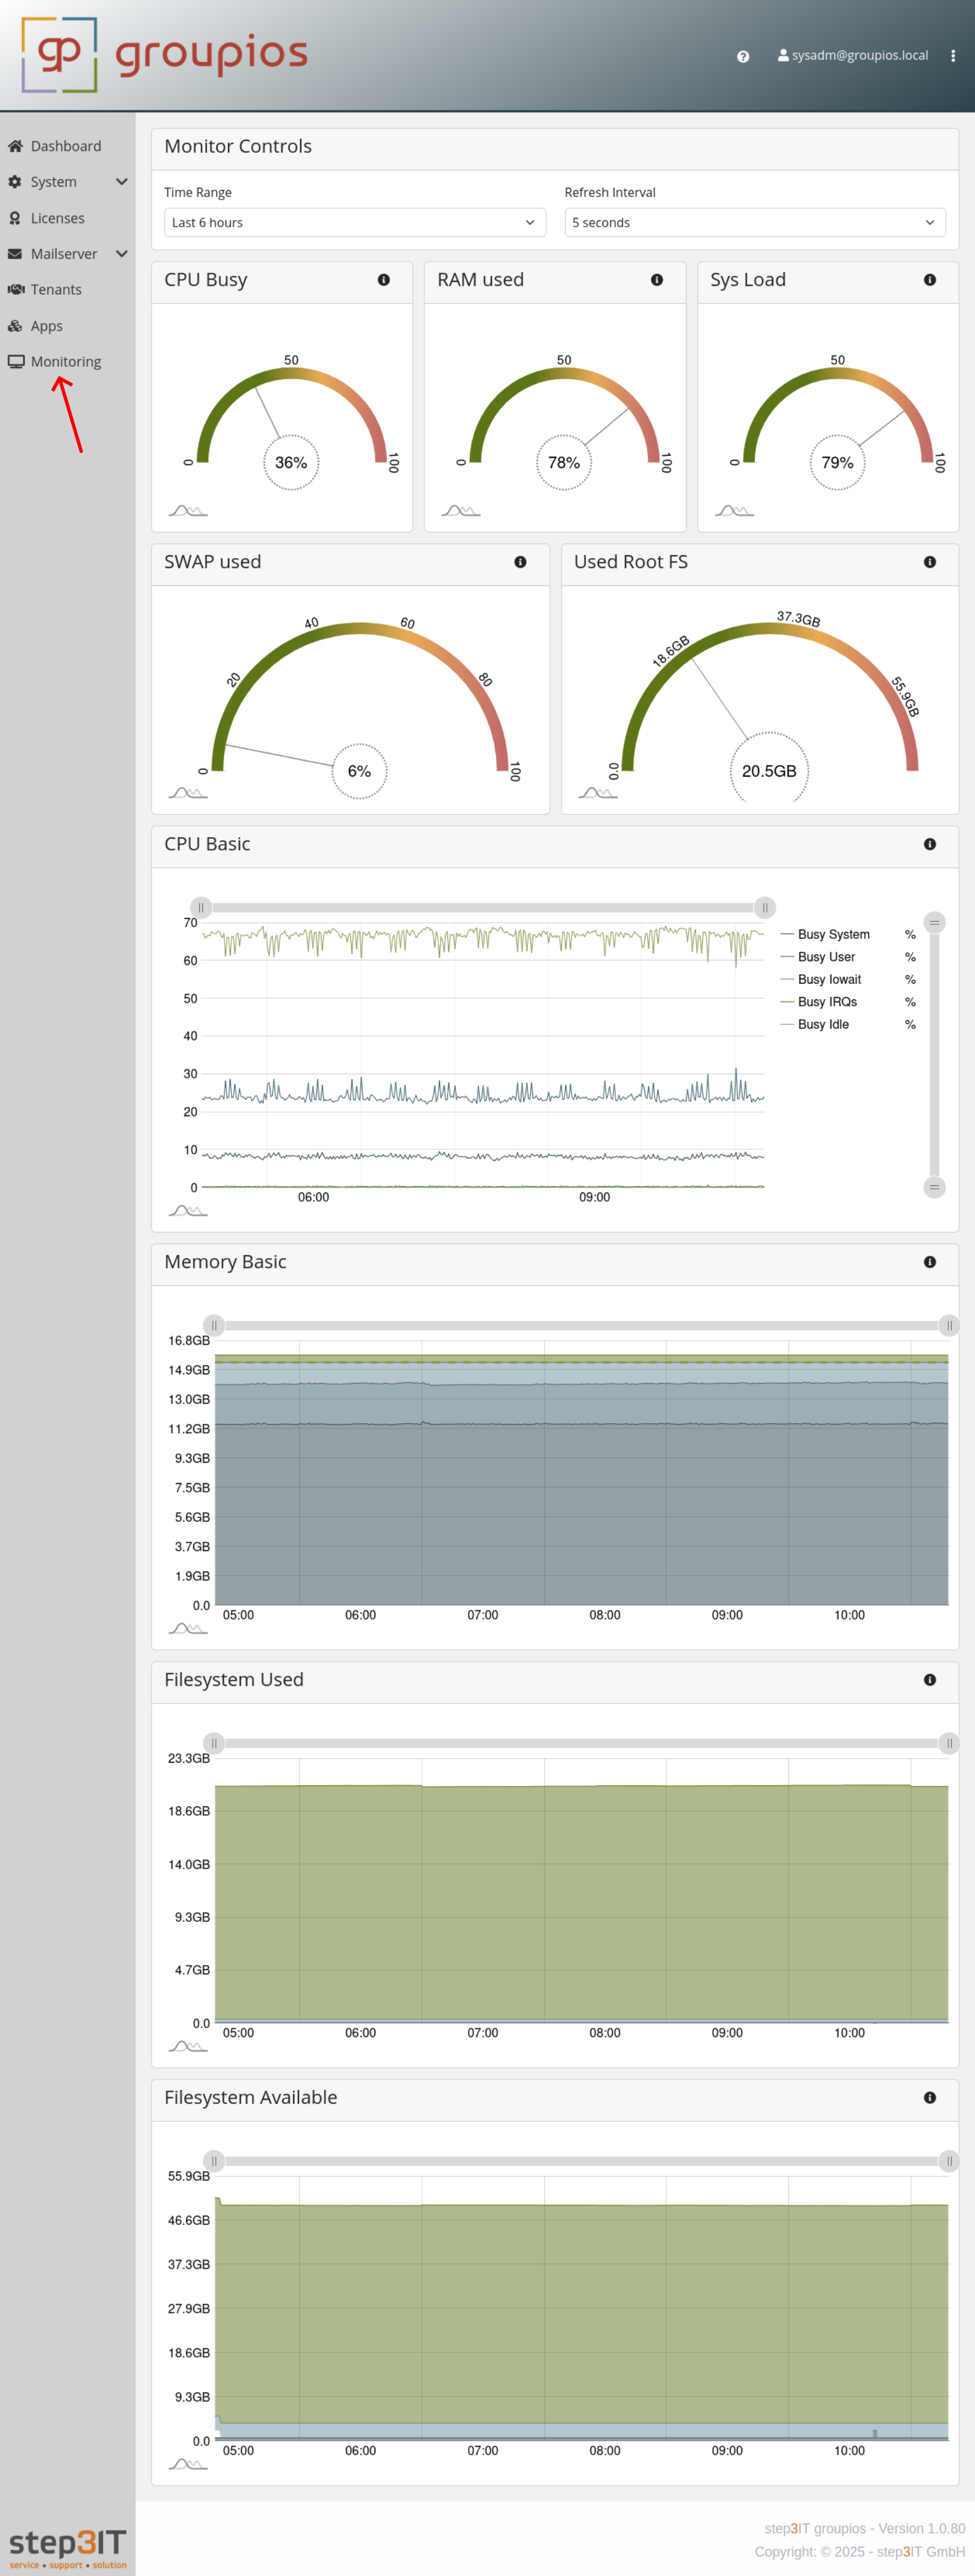The width and height of the screenshot is (975, 2576).
Task: Expand the System submenu chevron
Action: pos(121,181)
